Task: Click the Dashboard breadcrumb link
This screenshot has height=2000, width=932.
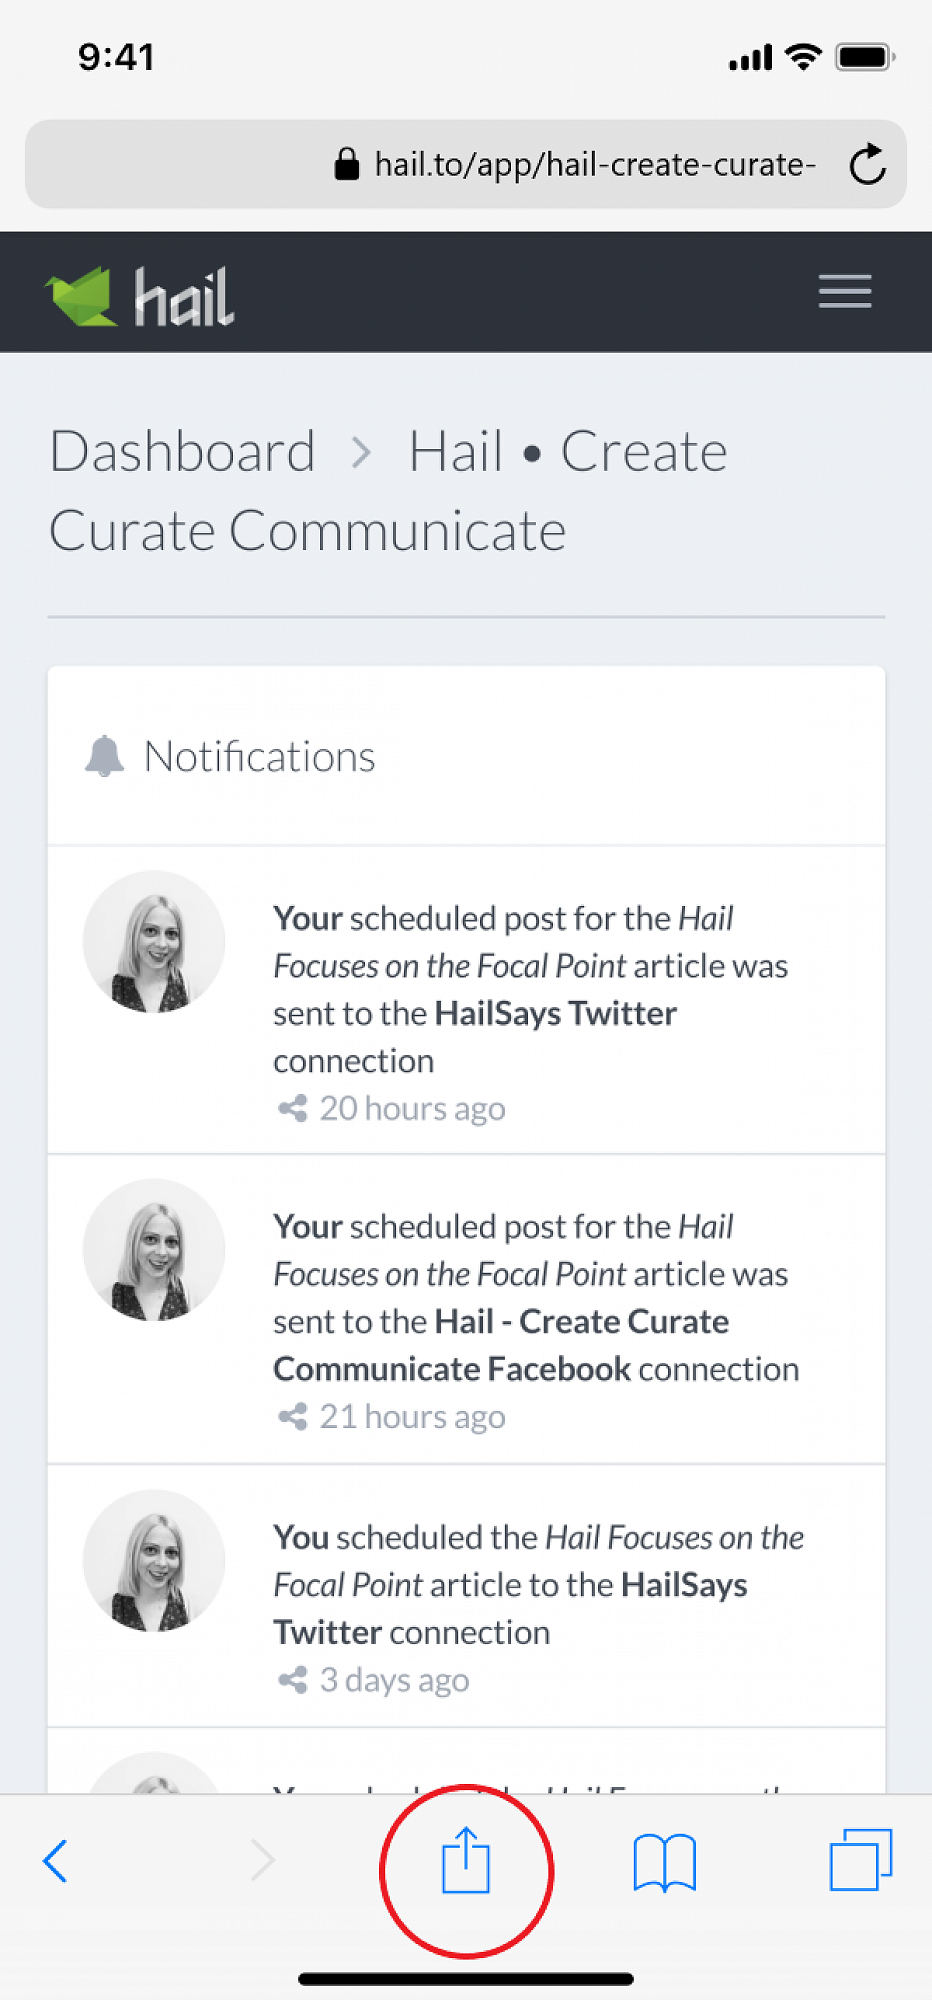Action: click(x=183, y=451)
